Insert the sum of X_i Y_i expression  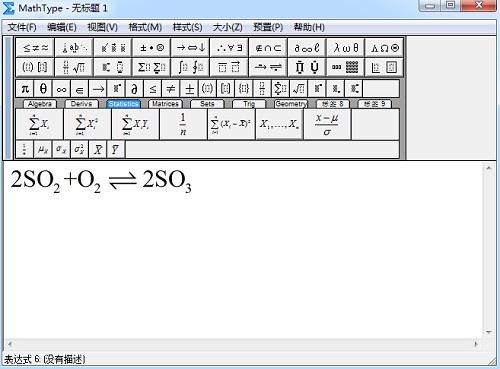pyautogui.click(x=135, y=124)
